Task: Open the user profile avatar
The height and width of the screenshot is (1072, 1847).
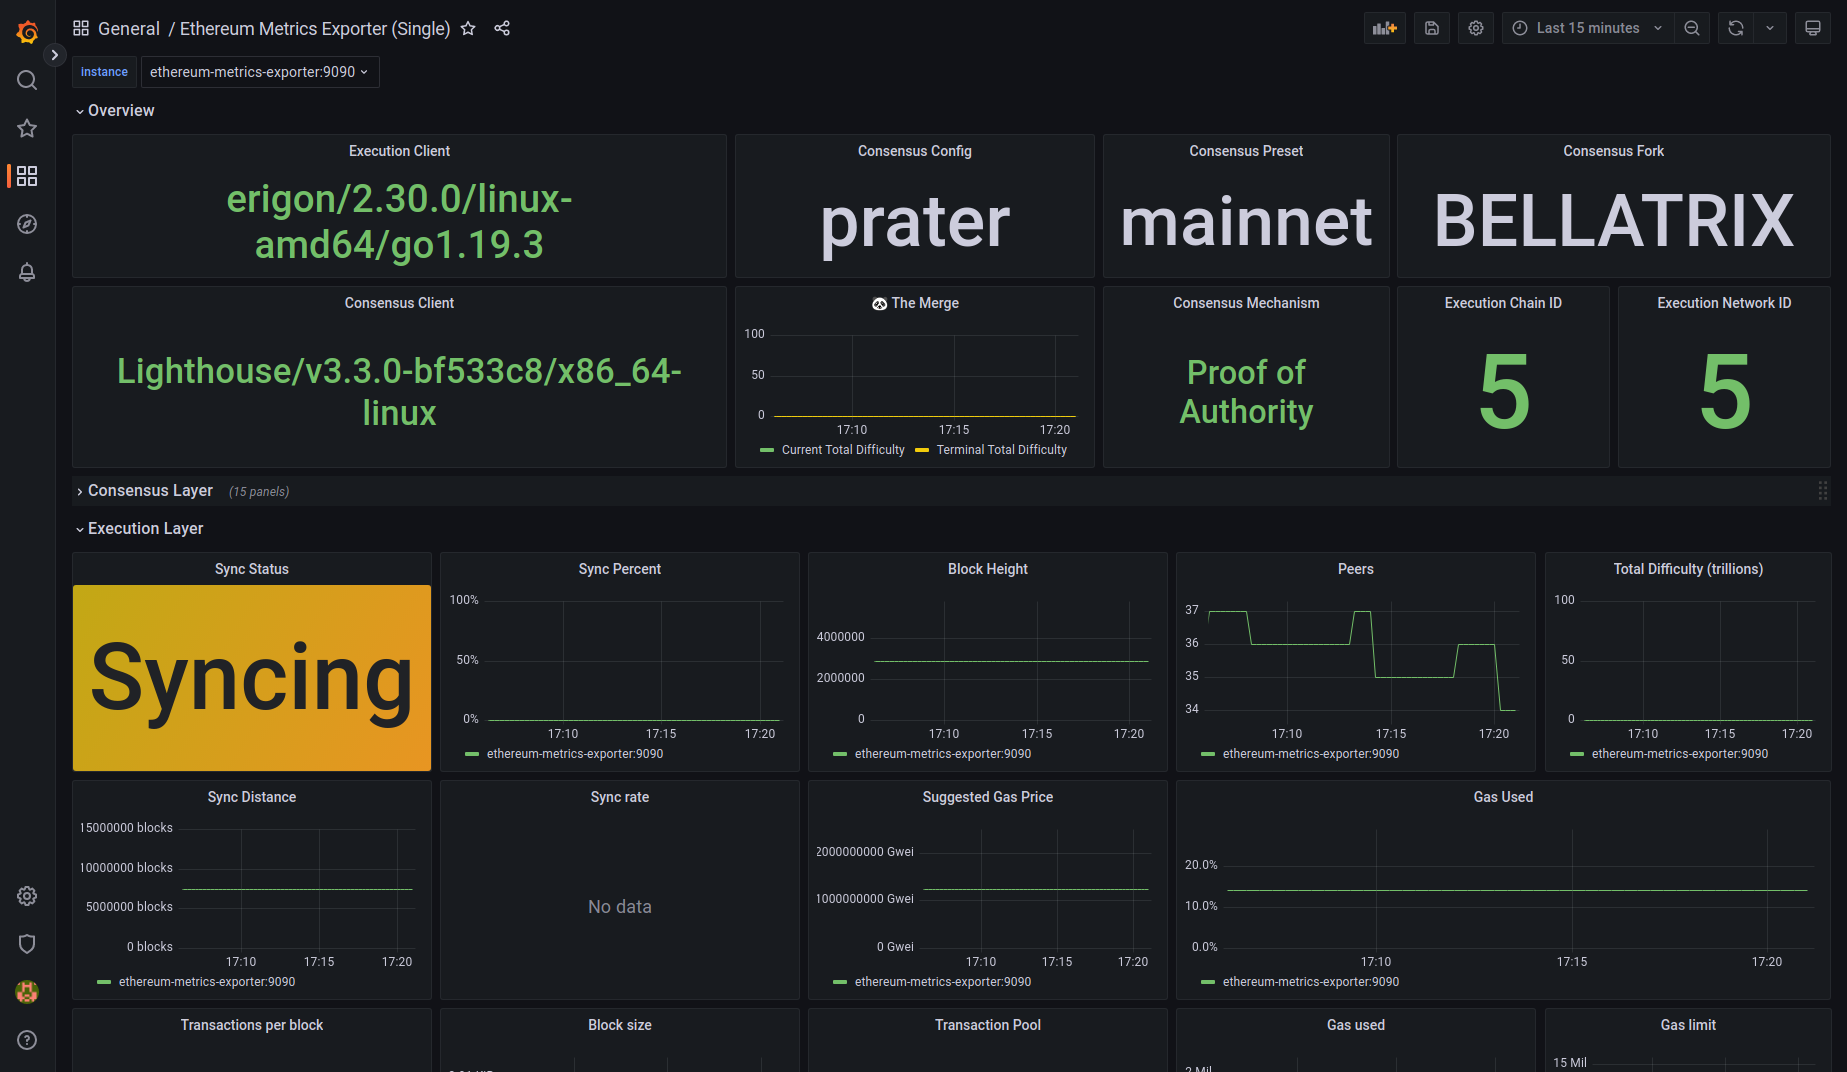Action: (x=27, y=992)
